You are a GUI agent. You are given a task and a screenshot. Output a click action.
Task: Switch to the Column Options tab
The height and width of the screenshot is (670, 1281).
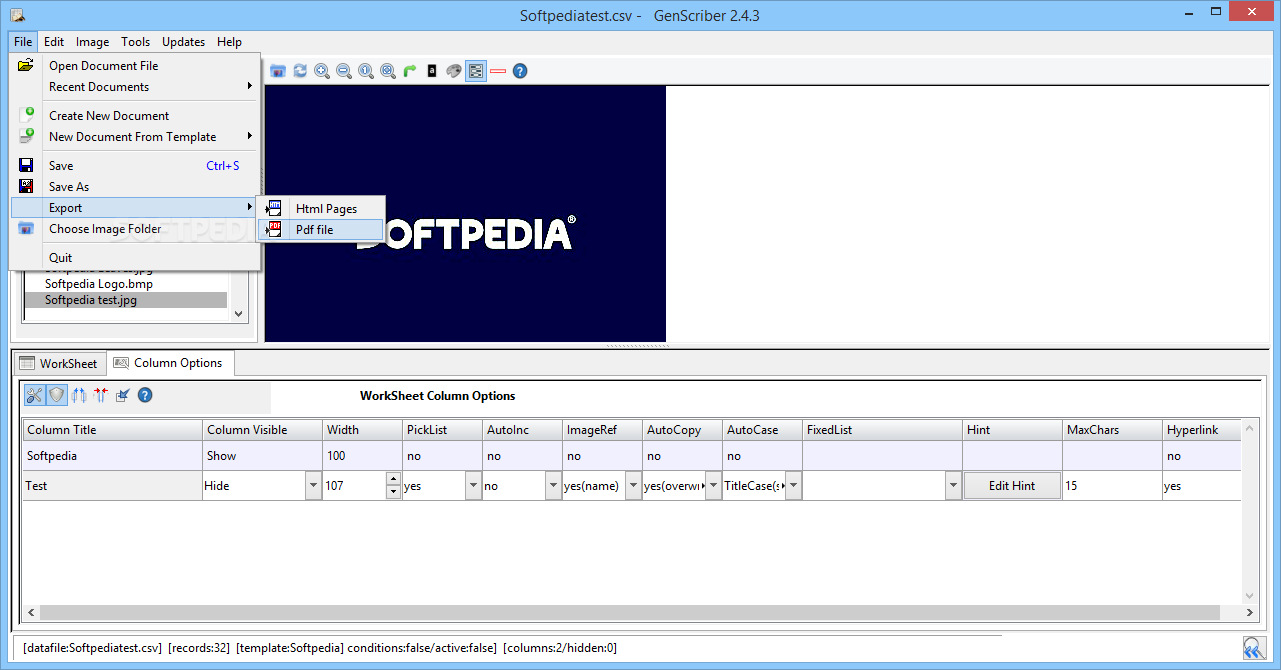coord(169,362)
